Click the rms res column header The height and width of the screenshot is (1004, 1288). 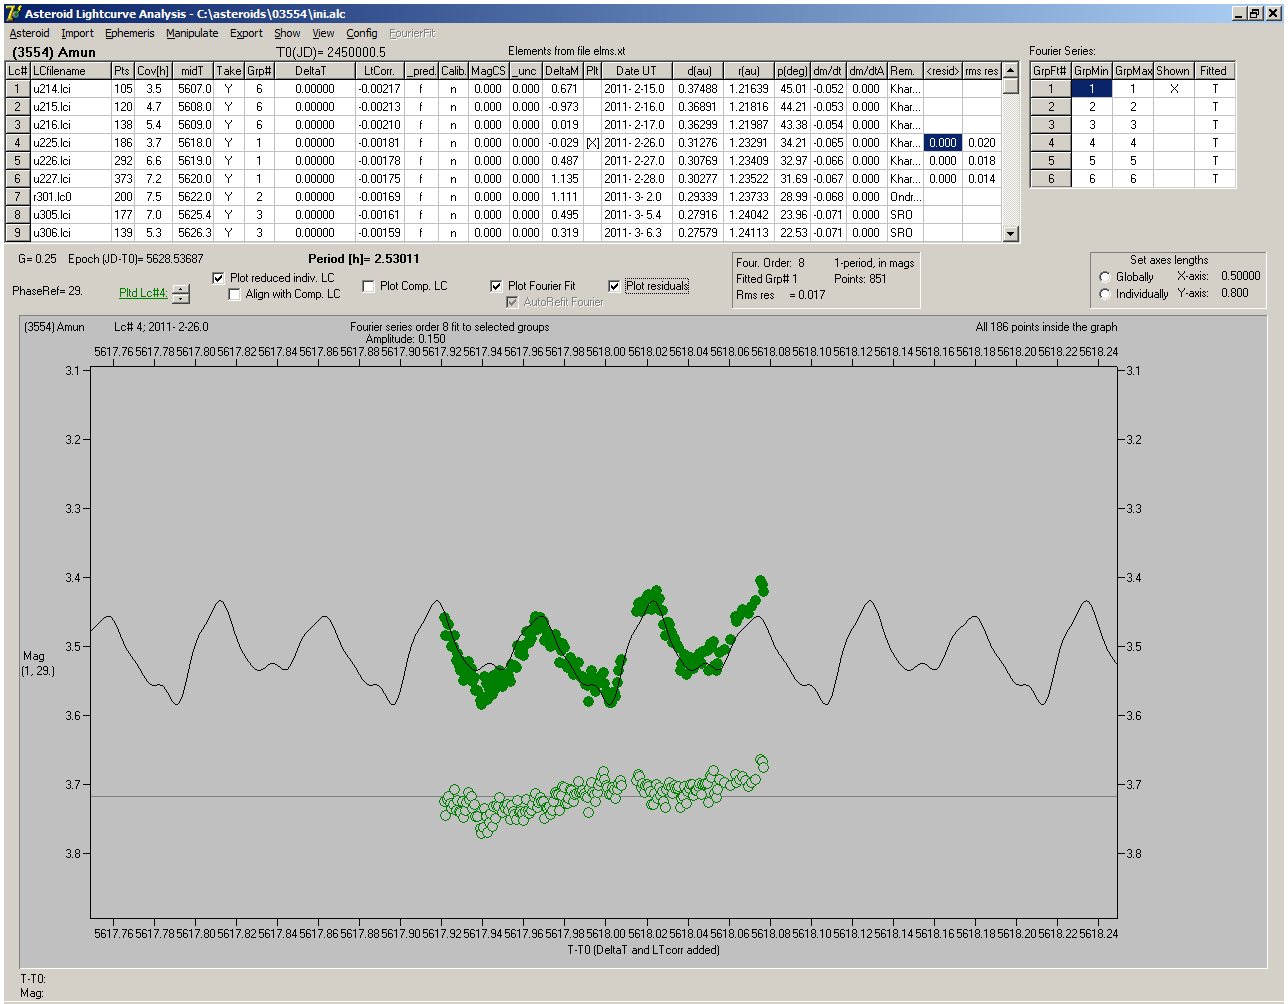(982, 71)
